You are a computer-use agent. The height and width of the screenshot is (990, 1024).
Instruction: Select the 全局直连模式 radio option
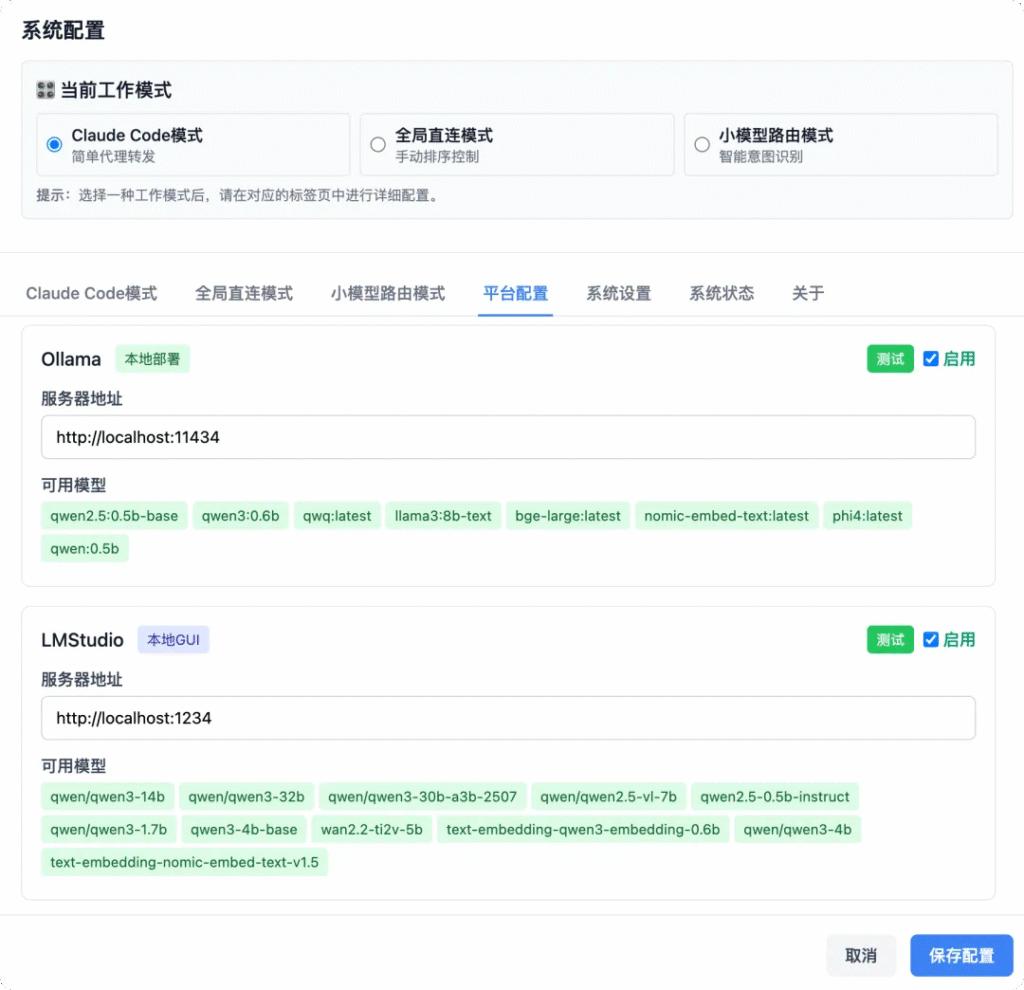(377, 144)
